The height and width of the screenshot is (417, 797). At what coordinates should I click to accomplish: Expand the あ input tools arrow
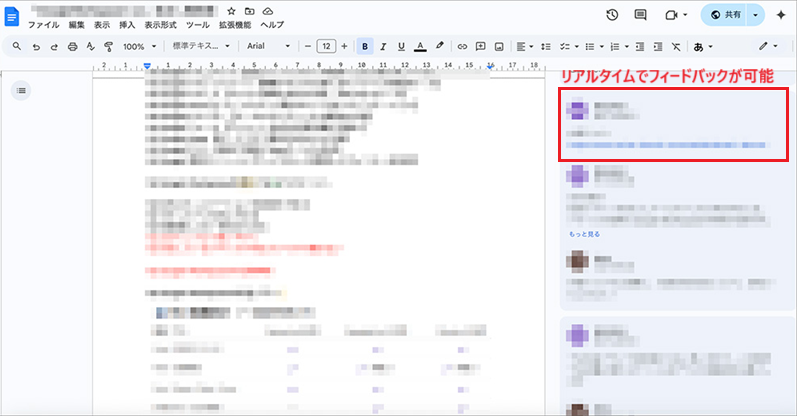[x=710, y=46]
